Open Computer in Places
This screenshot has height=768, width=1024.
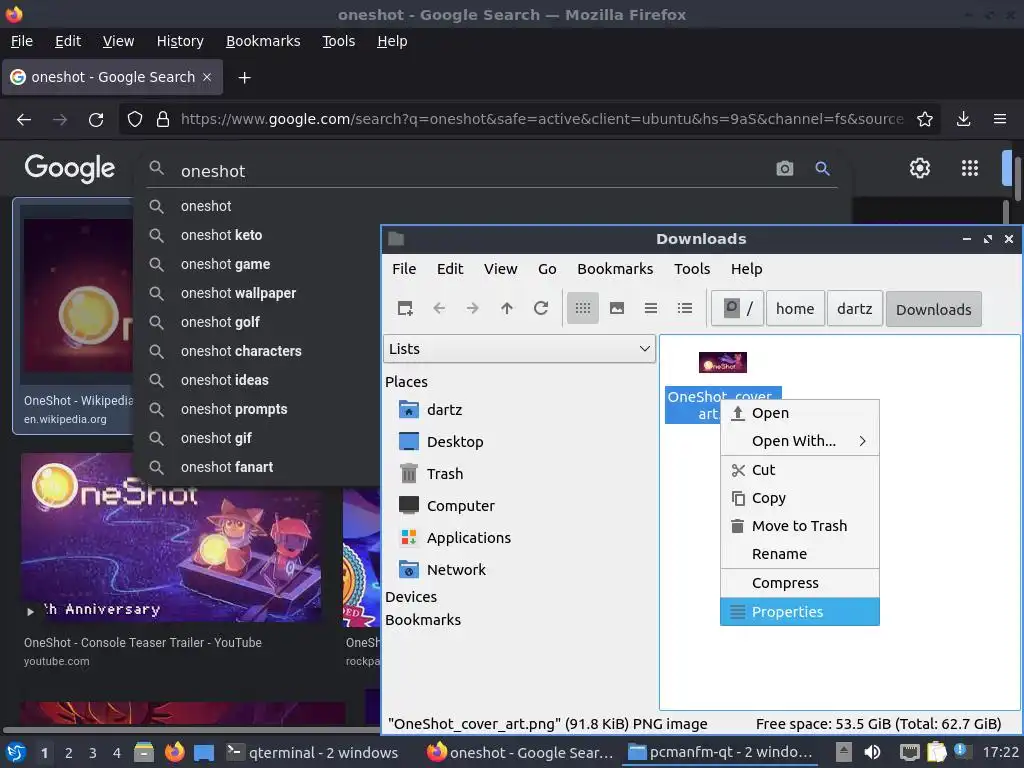(447, 506)
